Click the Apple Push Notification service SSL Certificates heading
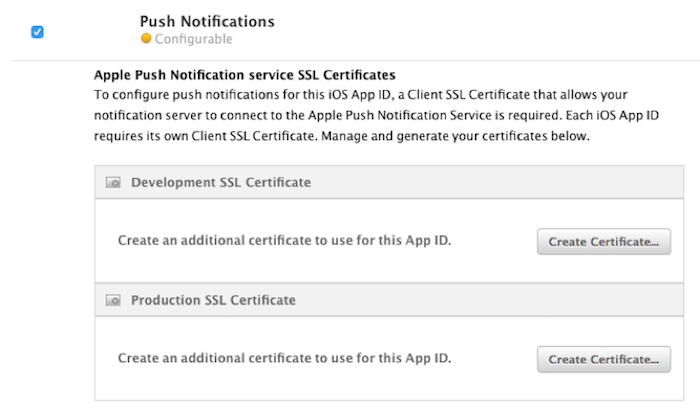The image size is (700, 408). 245,75
